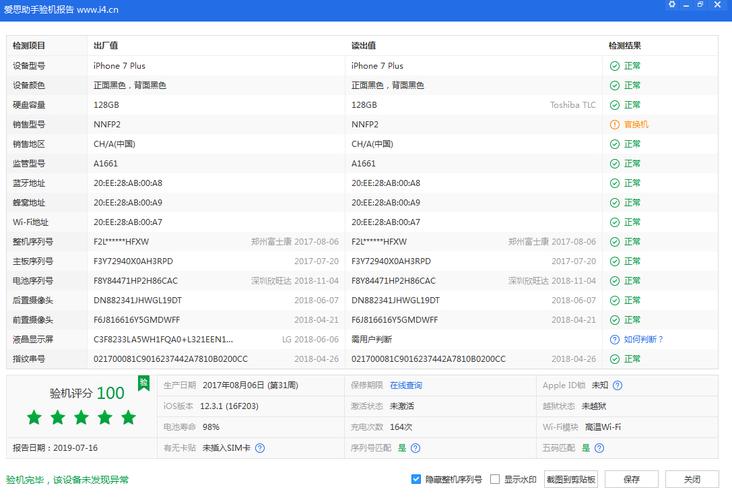Click the green check icon for 销售地区

pos(615,144)
